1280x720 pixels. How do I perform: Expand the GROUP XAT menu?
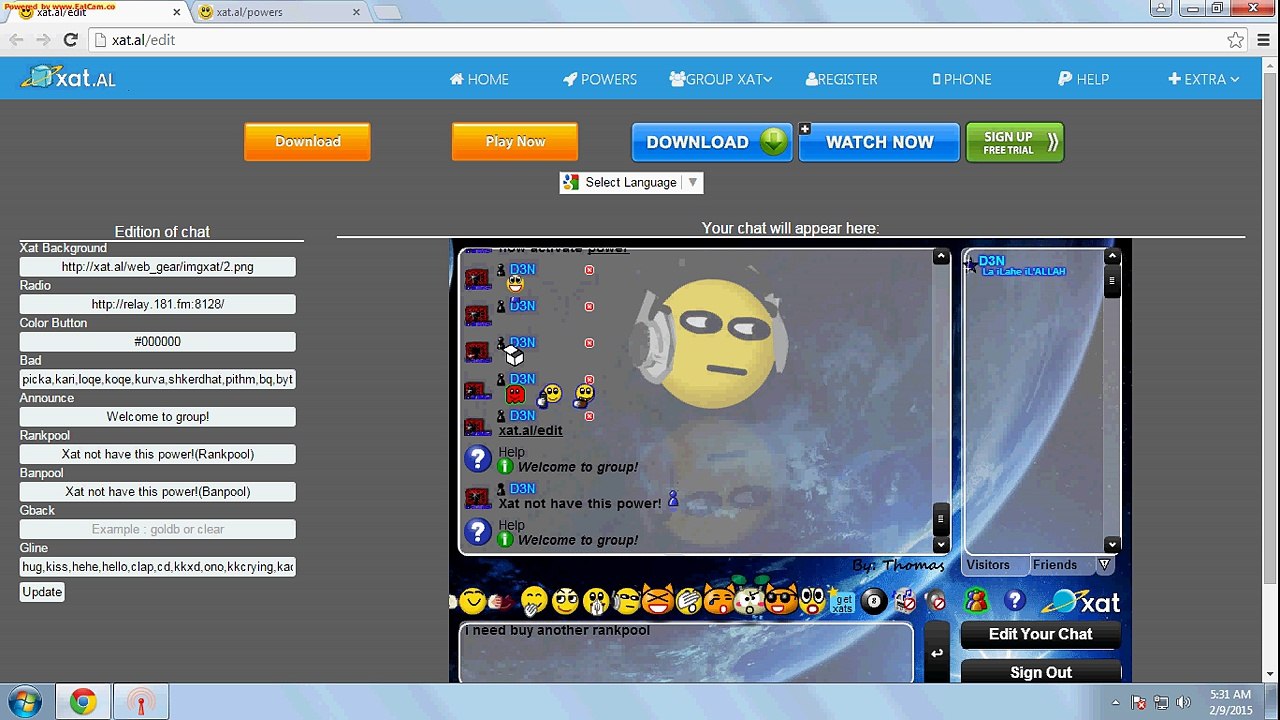point(721,79)
